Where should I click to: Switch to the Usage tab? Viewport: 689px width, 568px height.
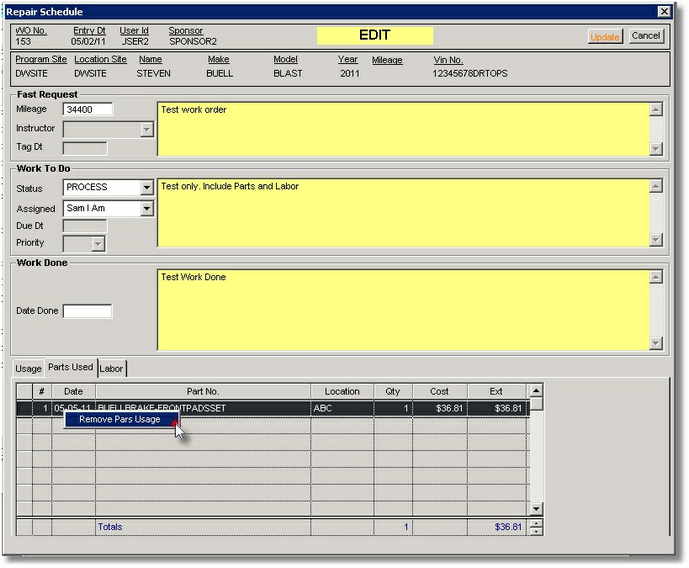(x=28, y=369)
